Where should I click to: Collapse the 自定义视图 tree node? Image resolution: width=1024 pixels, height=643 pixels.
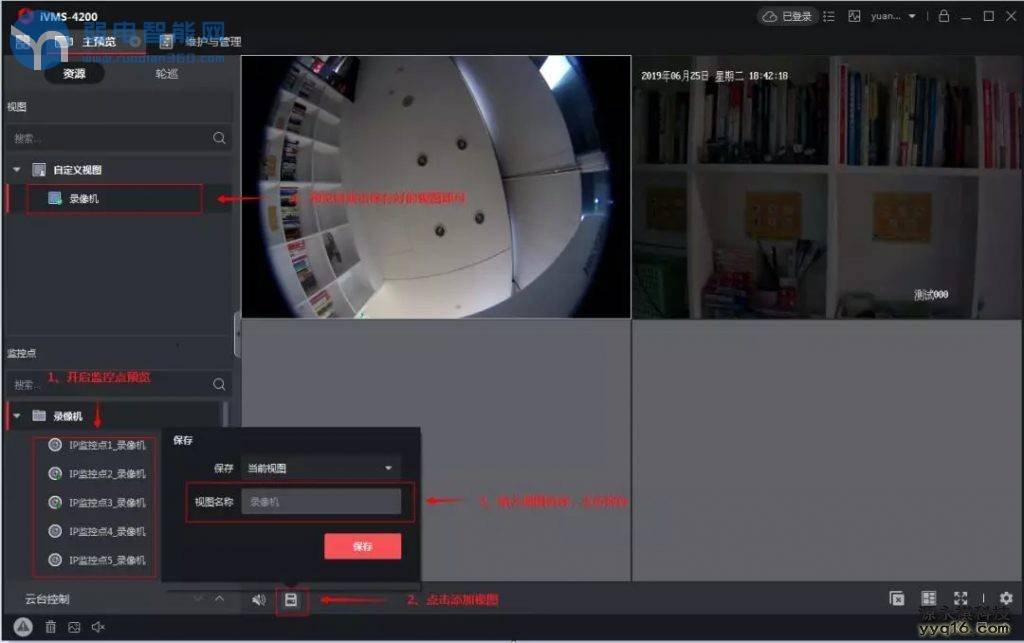[x=17, y=170]
